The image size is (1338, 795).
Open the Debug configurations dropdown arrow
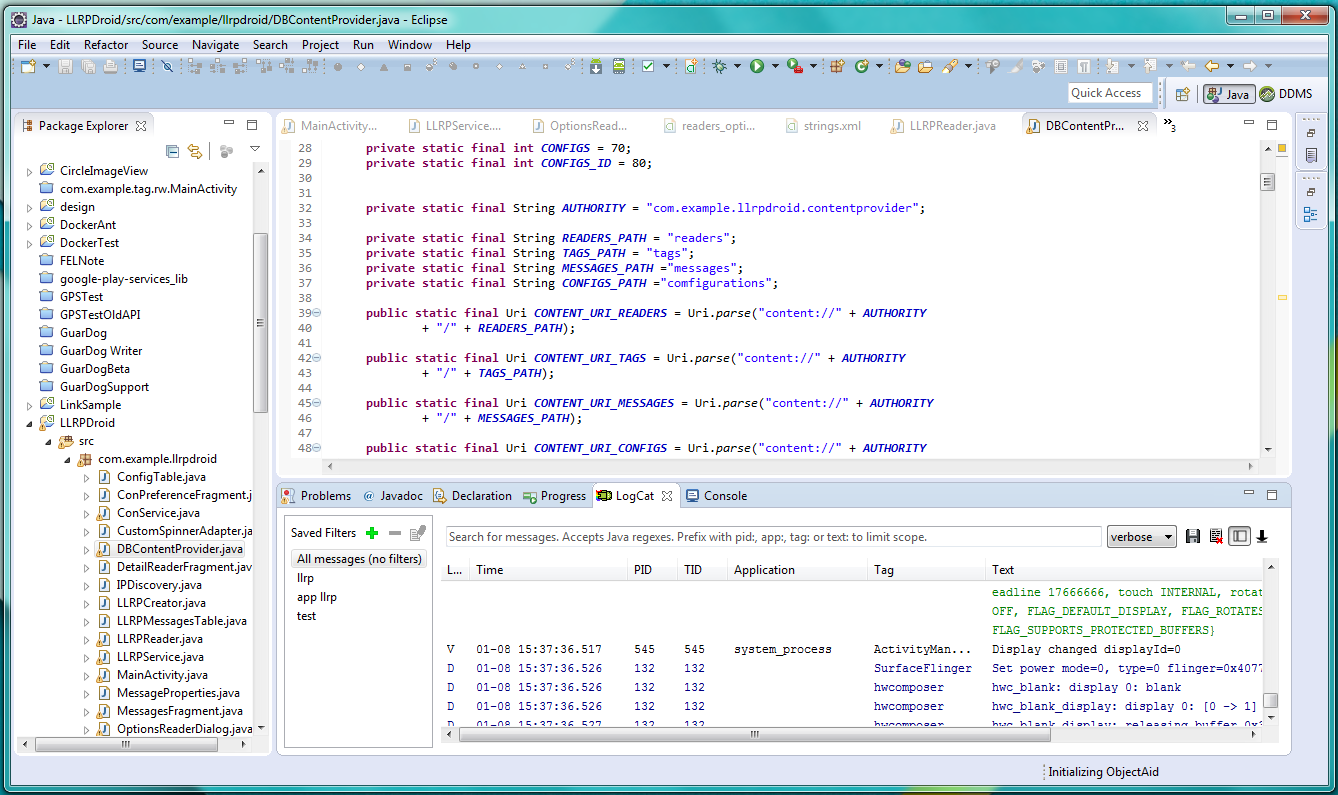(738, 66)
